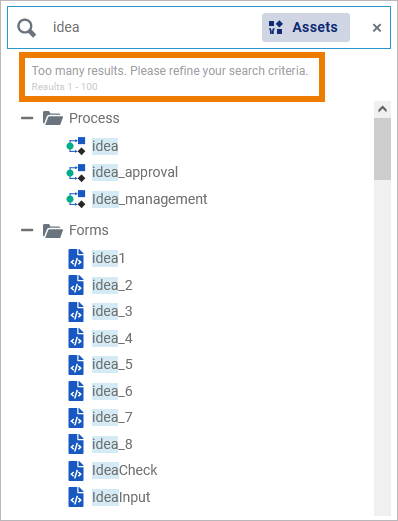
Task: Select the idea_8 form entry
Action: click(x=112, y=444)
